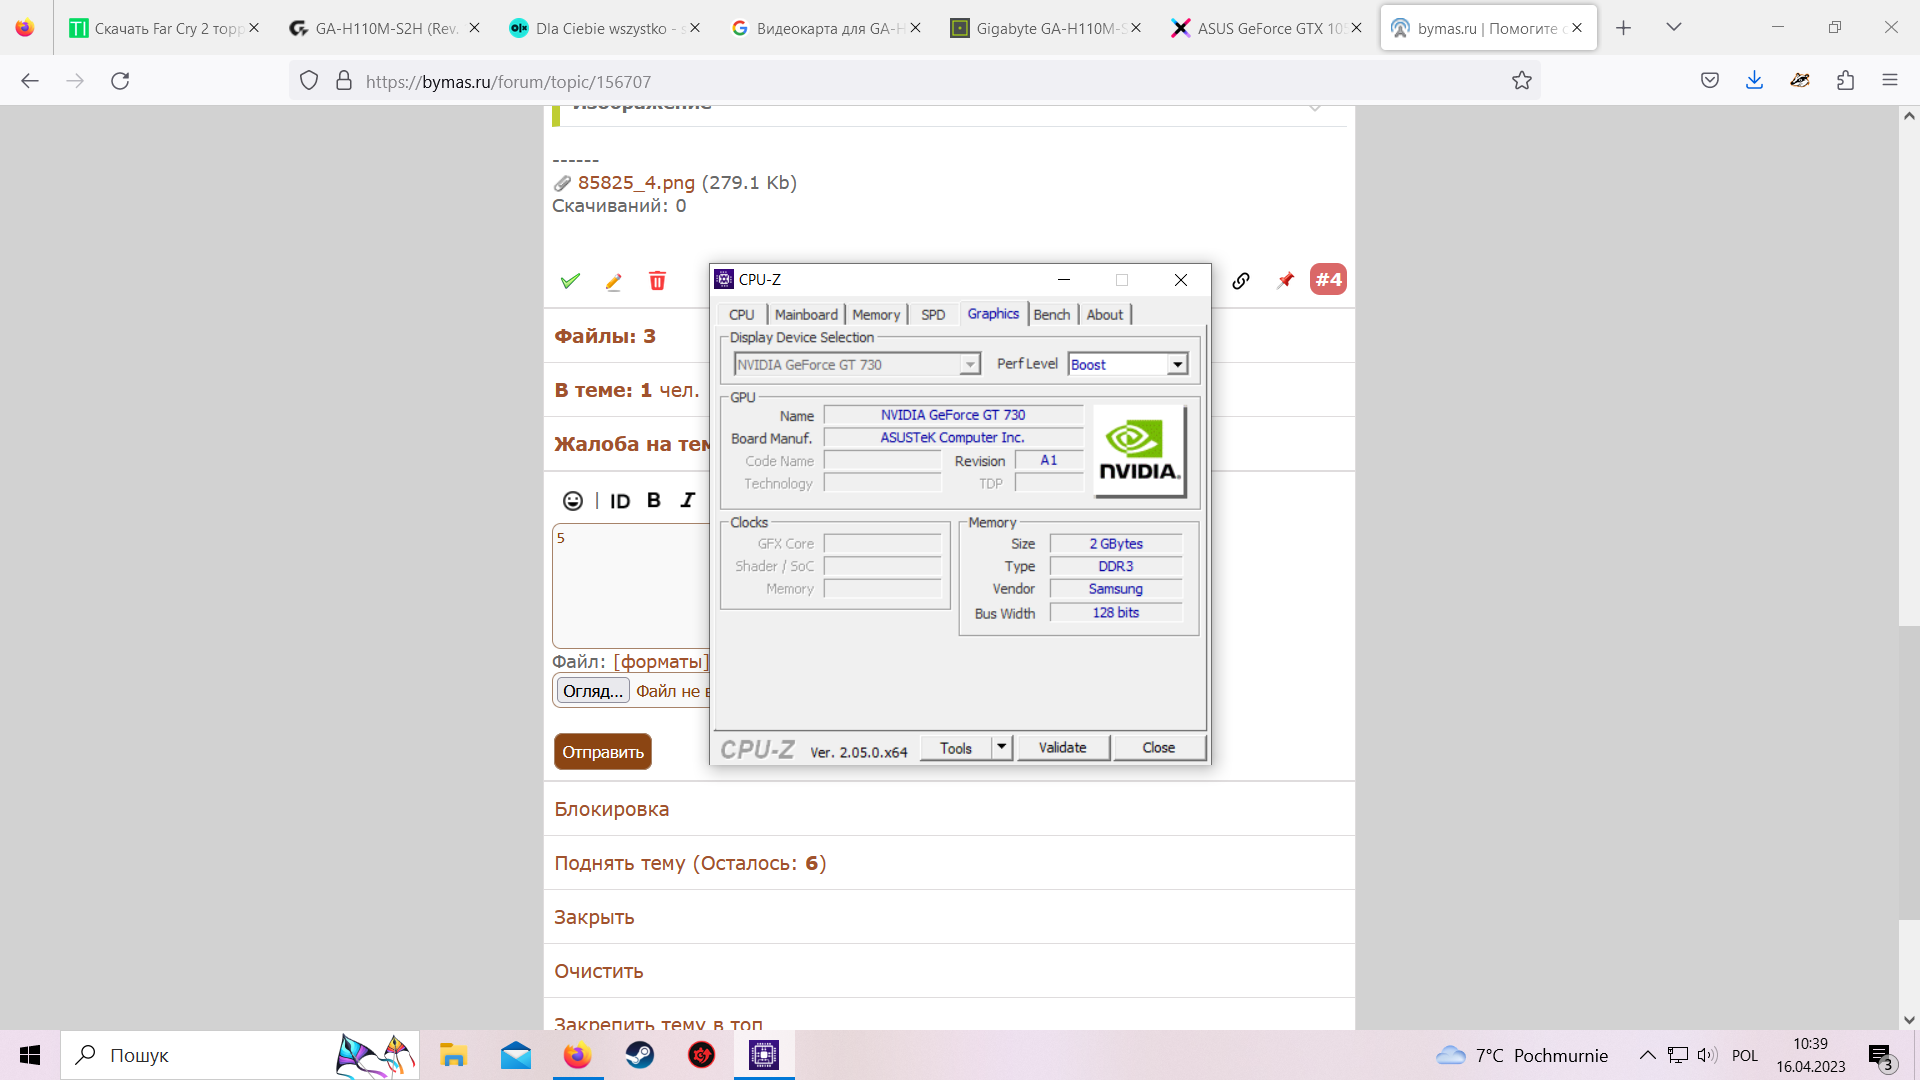
Task: Open Steam from the taskbar
Action: coord(640,1055)
